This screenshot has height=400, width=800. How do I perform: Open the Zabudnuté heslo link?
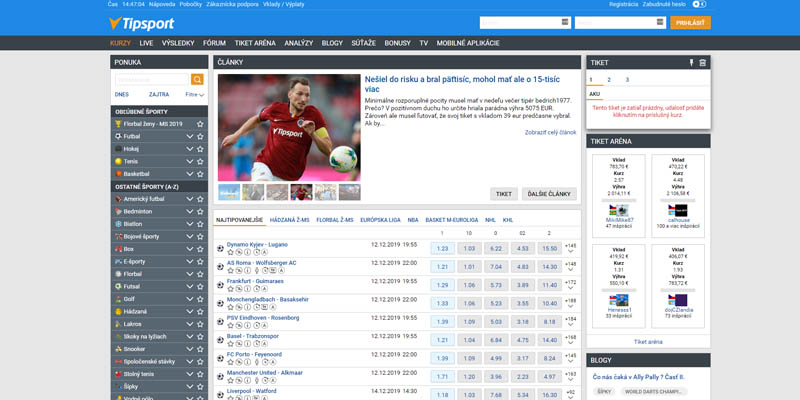coord(664,4)
